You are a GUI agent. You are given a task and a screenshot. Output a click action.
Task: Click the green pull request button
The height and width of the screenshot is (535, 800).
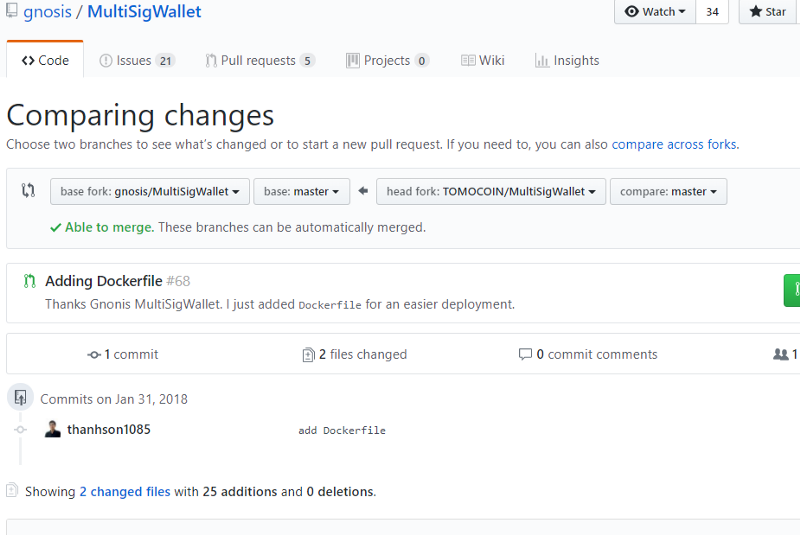tap(792, 290)
